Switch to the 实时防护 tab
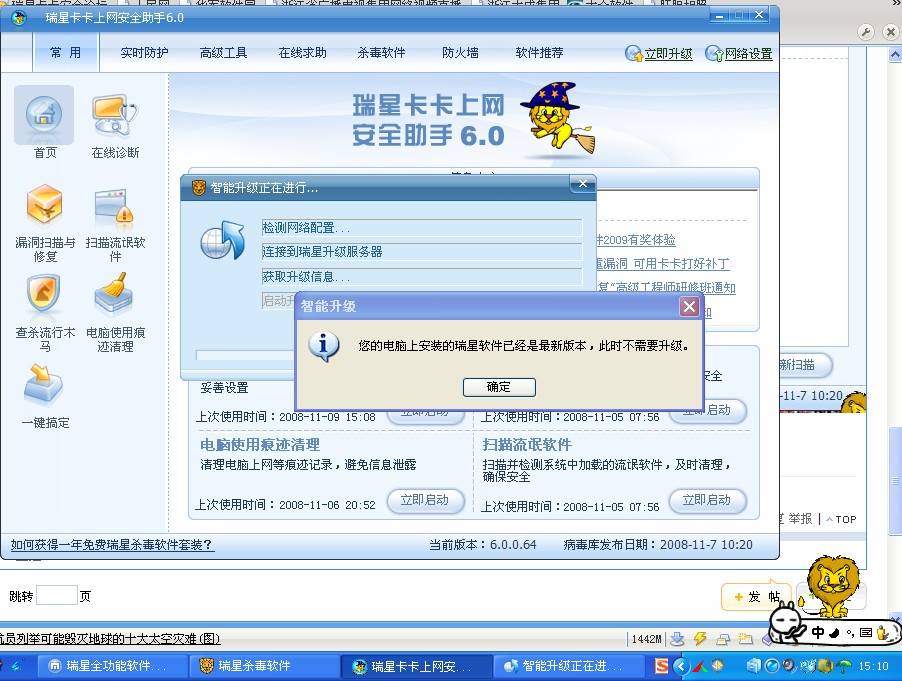 (144, 53)
